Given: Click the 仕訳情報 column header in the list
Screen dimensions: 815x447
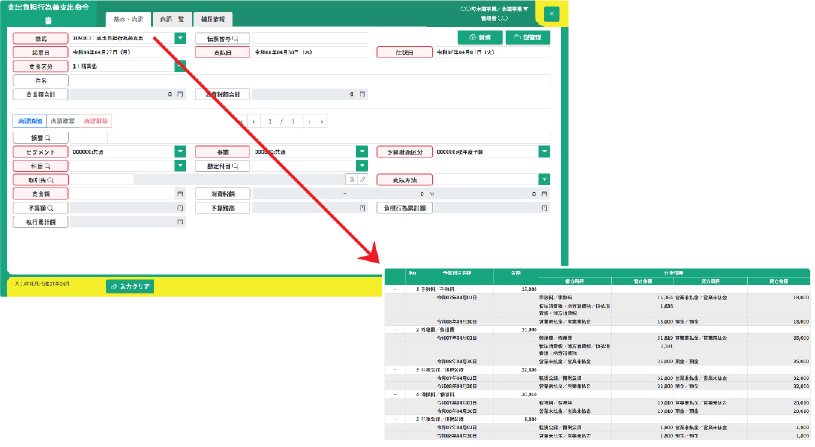Looking at the screenshot, I should [x=674, y=273].
